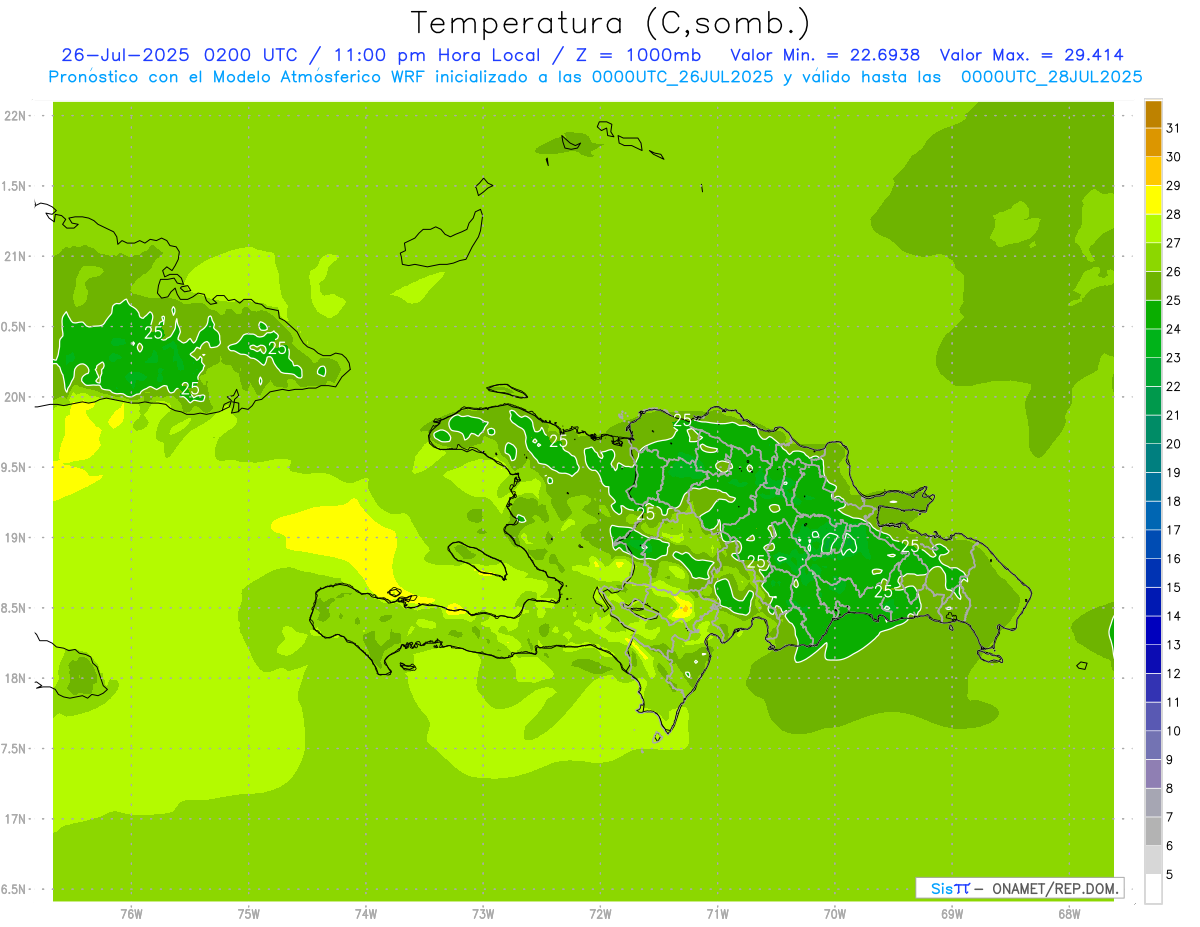
Task: Click the legend value '31'
Action: pos(1173,128)
